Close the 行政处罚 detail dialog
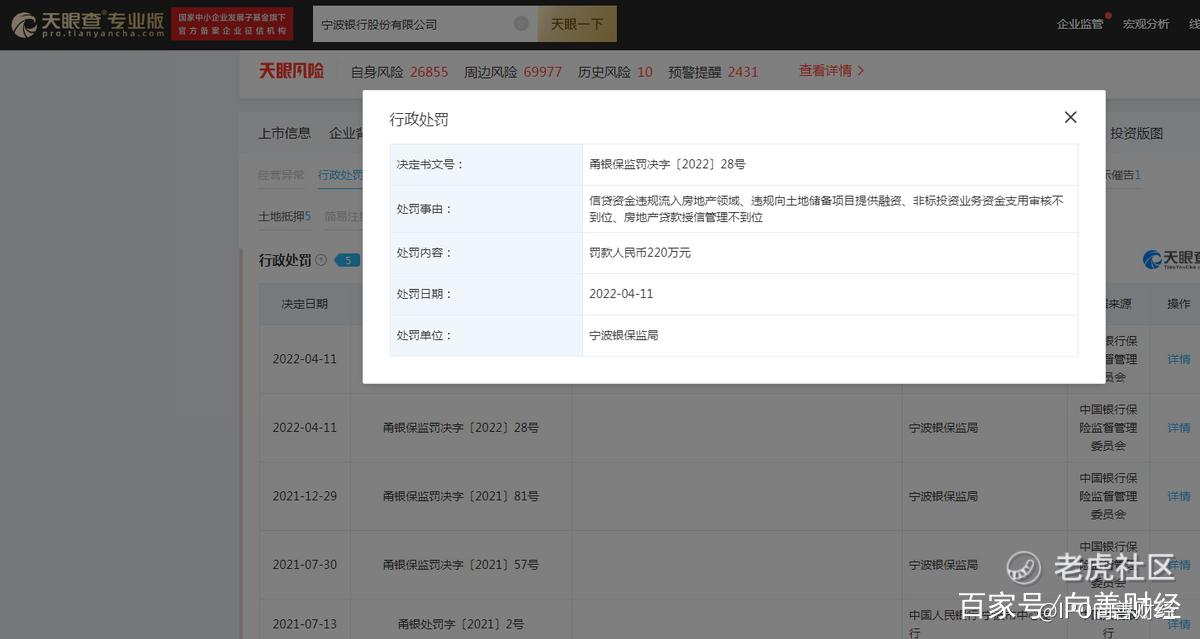This screenshot has height=639, width=1200. click(1070, 117)
